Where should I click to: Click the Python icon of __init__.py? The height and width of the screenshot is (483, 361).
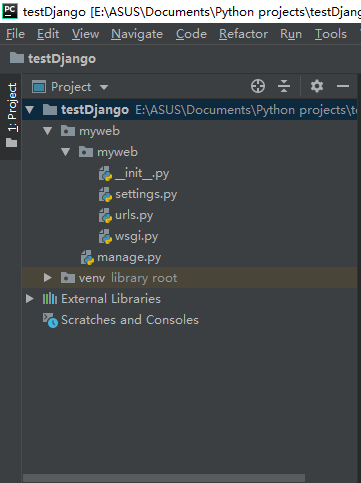coord(105,174)
